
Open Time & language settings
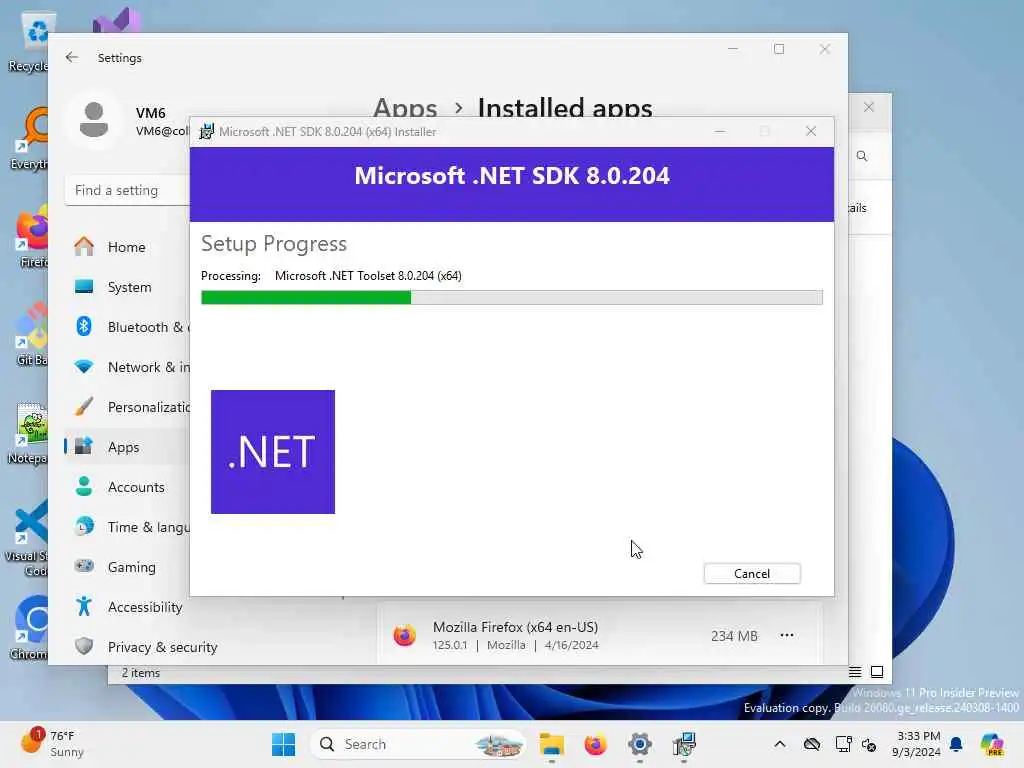127,527
